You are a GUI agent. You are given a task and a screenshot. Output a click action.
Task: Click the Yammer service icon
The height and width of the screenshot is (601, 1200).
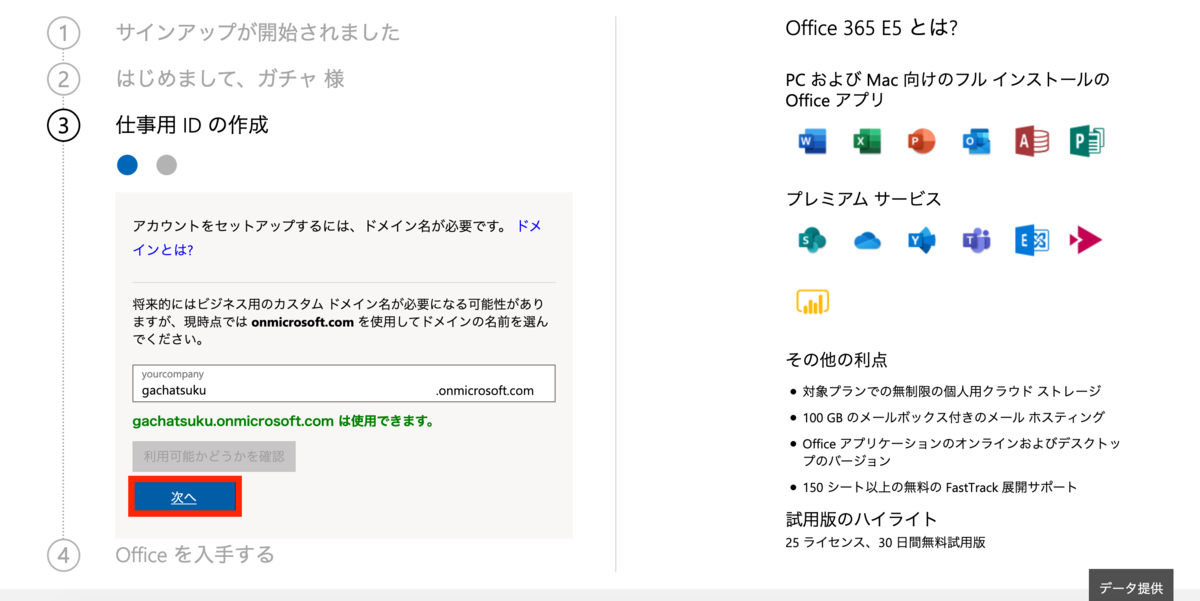coord(920,240)
